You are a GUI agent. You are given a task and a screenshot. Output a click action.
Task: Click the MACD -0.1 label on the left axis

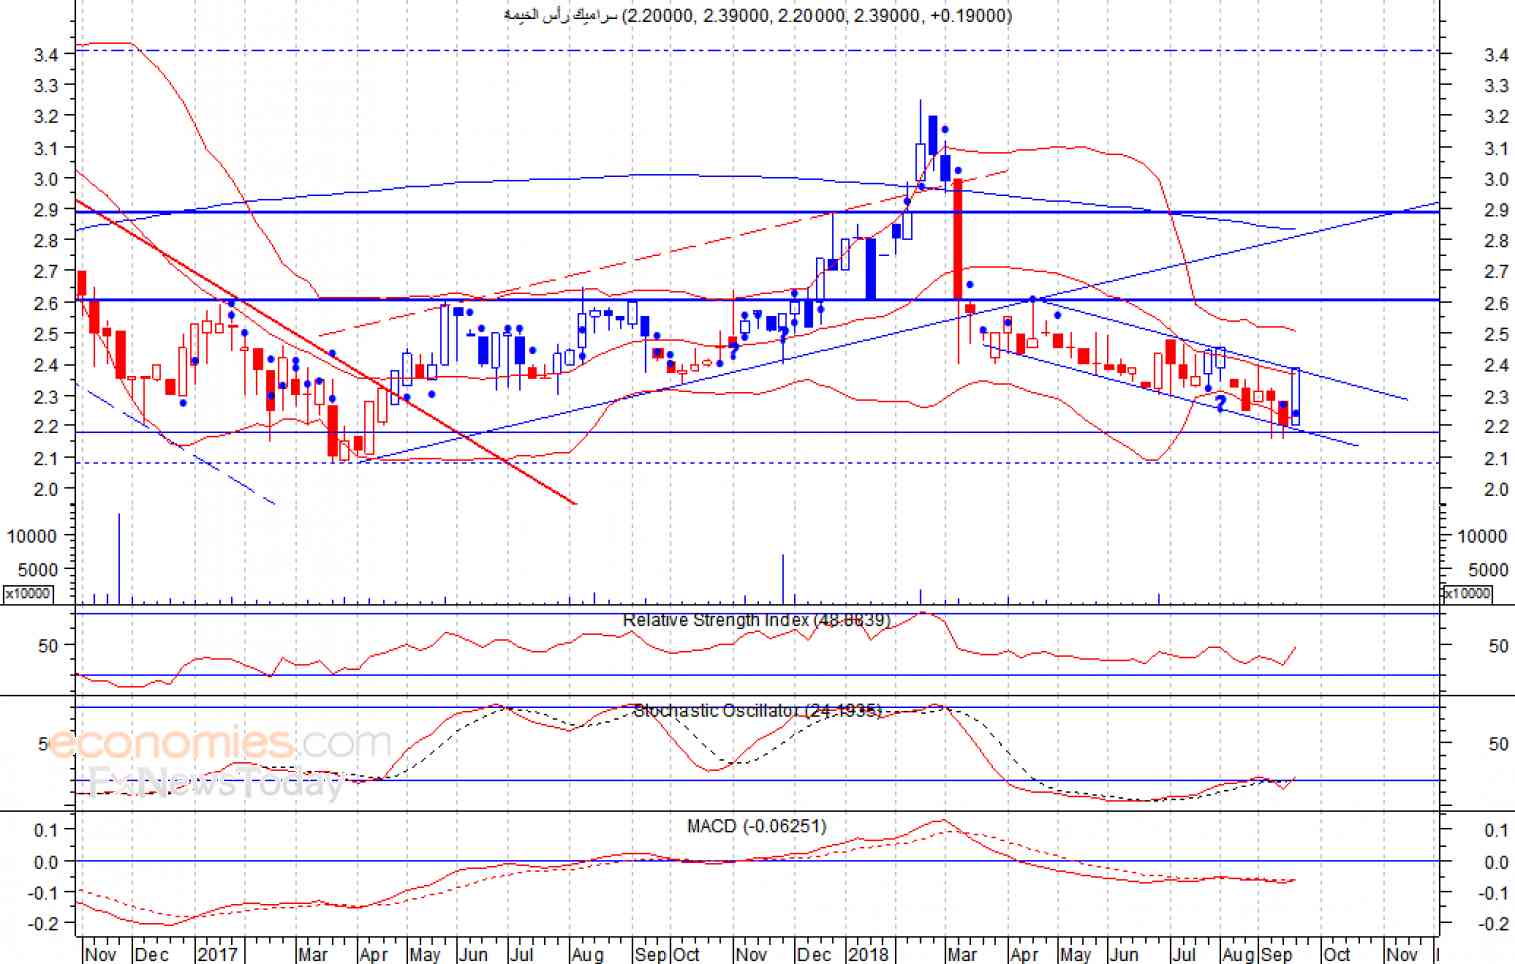(x=43, y=892)
